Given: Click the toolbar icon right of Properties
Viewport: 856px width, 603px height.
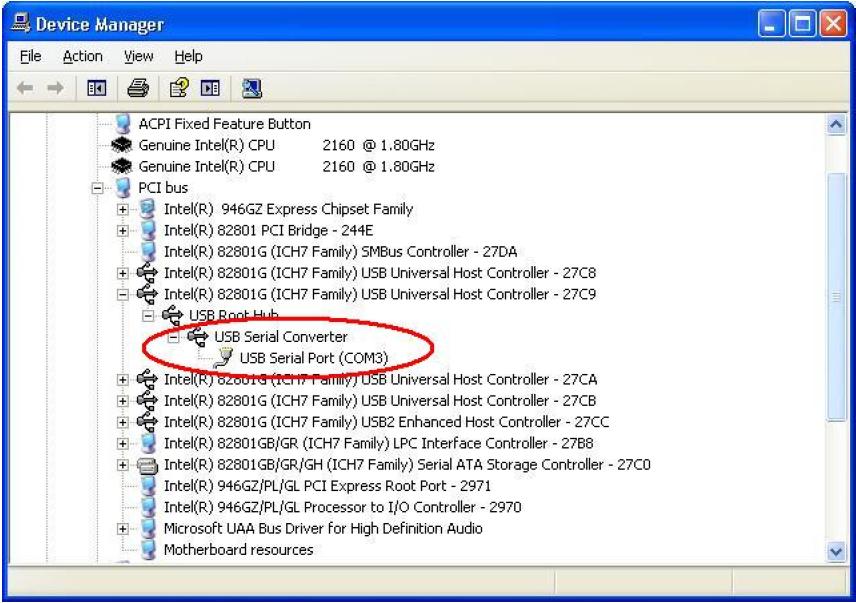Looking at the screenshot, I should pyautogui.click(x=210, y=88).
